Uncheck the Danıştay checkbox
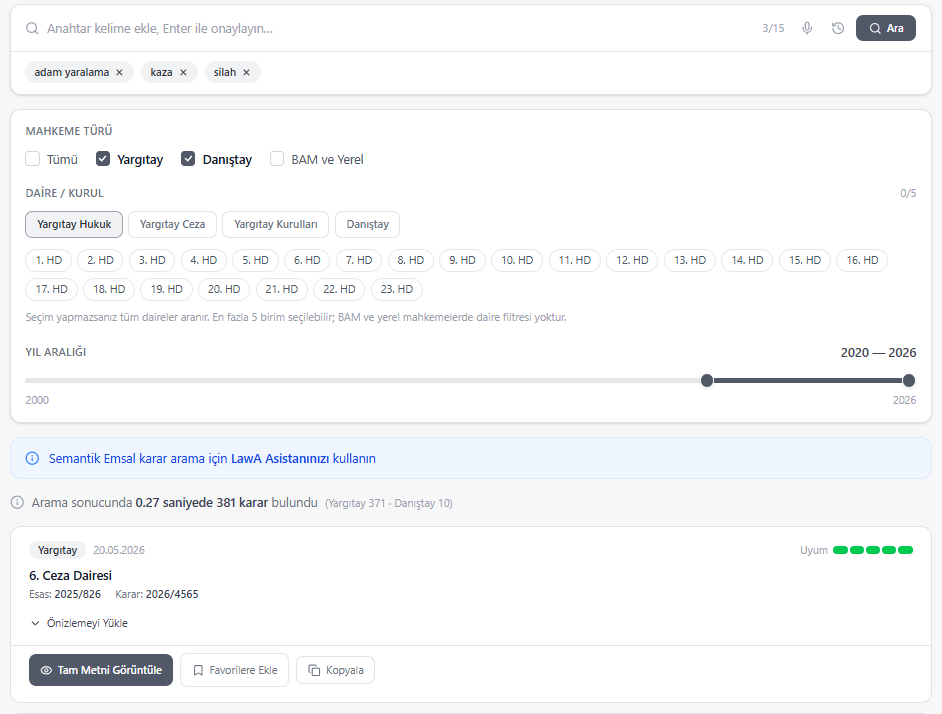The height and width of the screenshot is (714, 942). tap(188, 159)
